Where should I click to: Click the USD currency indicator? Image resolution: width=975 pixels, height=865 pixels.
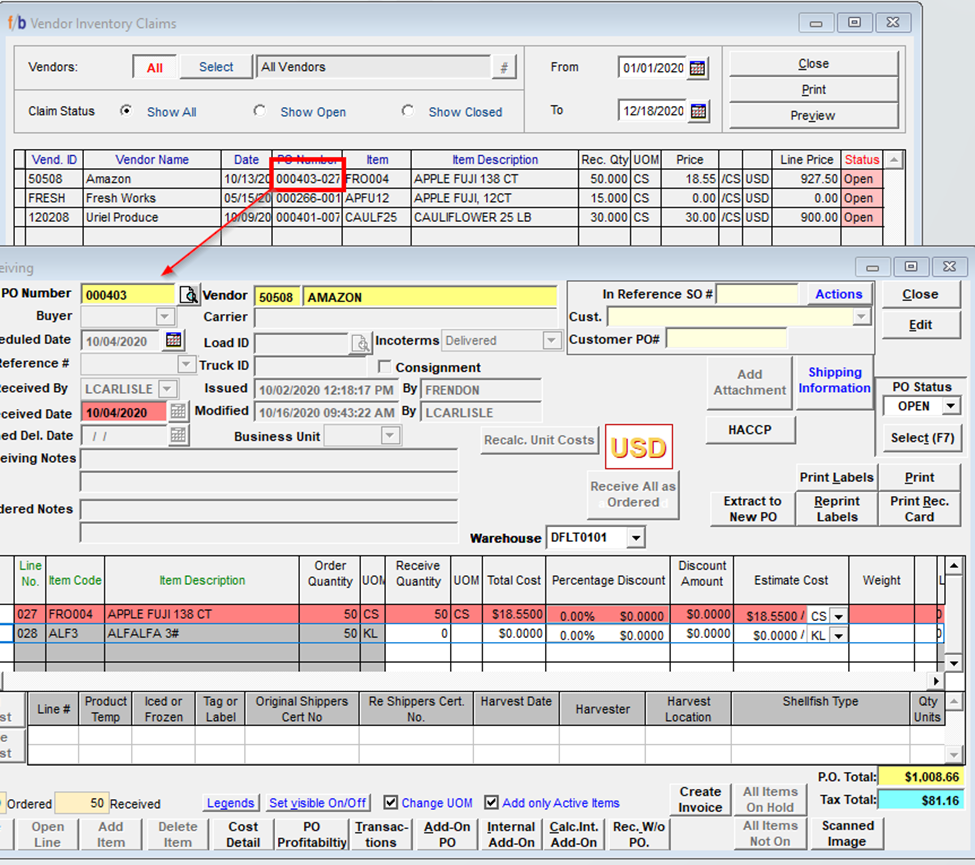tap(638, 447)
